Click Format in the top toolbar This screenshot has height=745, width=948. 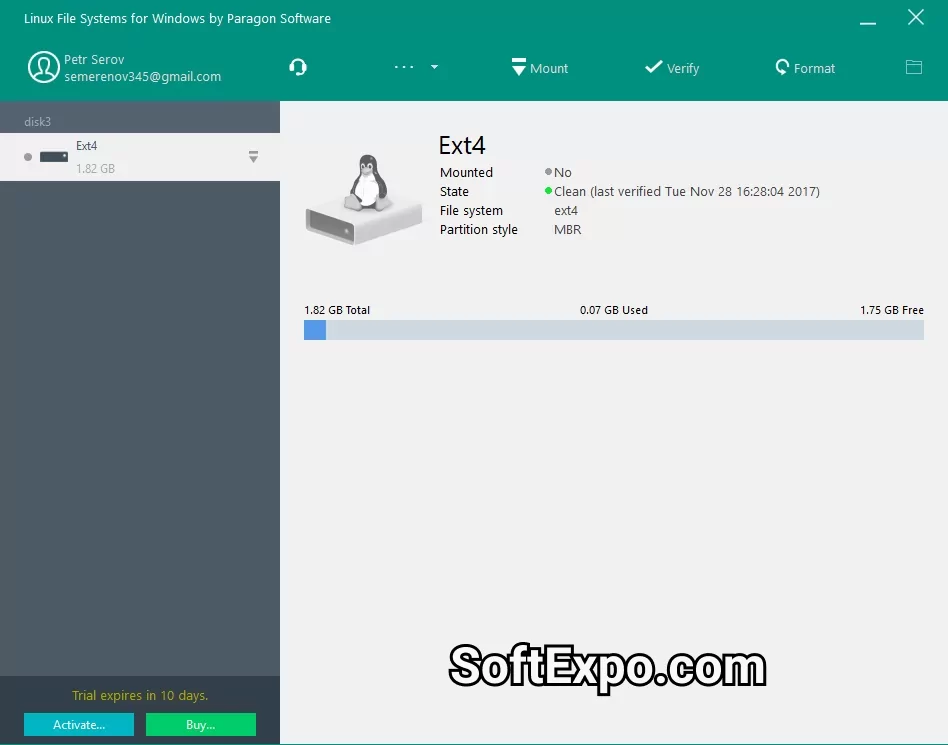point(805,68)
